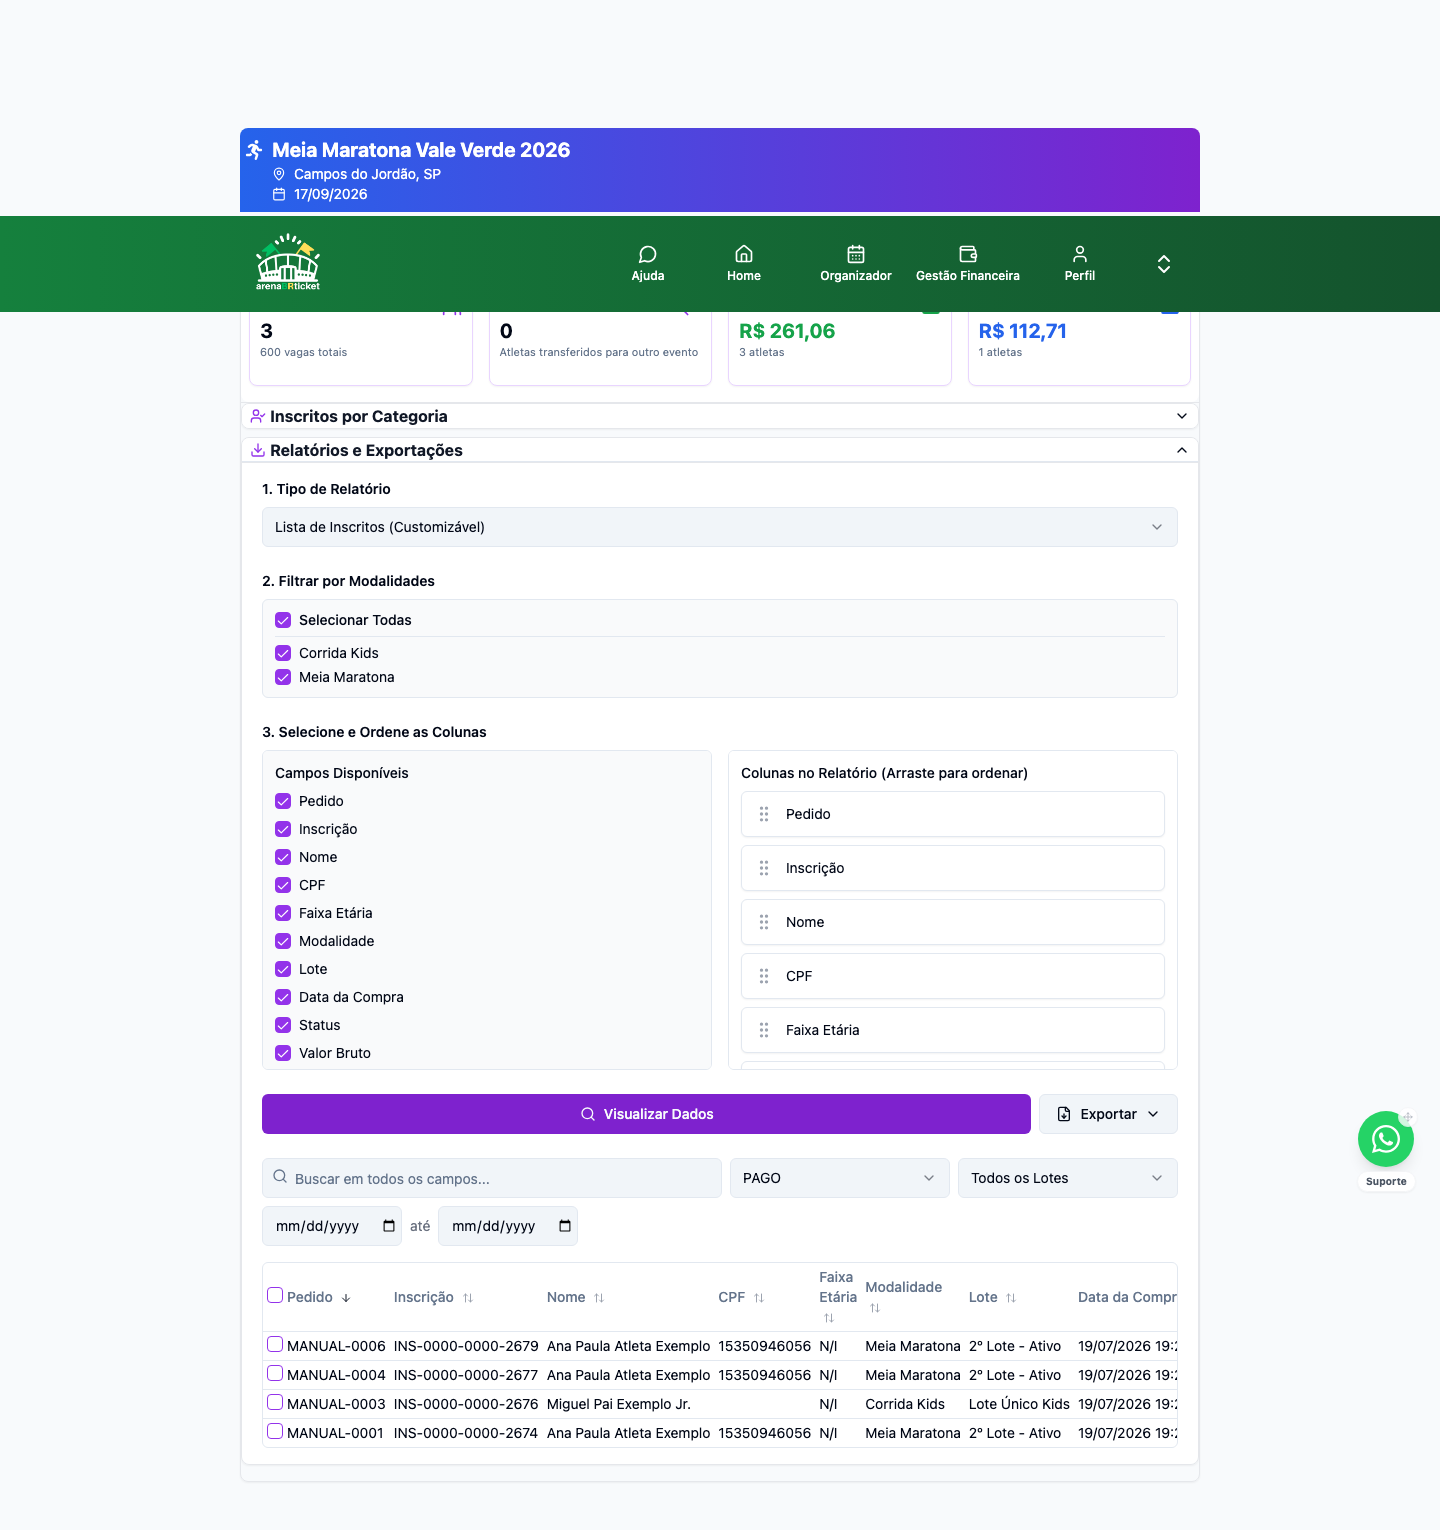The width and height of the screenshot is (1440, 1530).
Task: Open the PAGO status filter dropdown
Action: [x=840, y=1178]
